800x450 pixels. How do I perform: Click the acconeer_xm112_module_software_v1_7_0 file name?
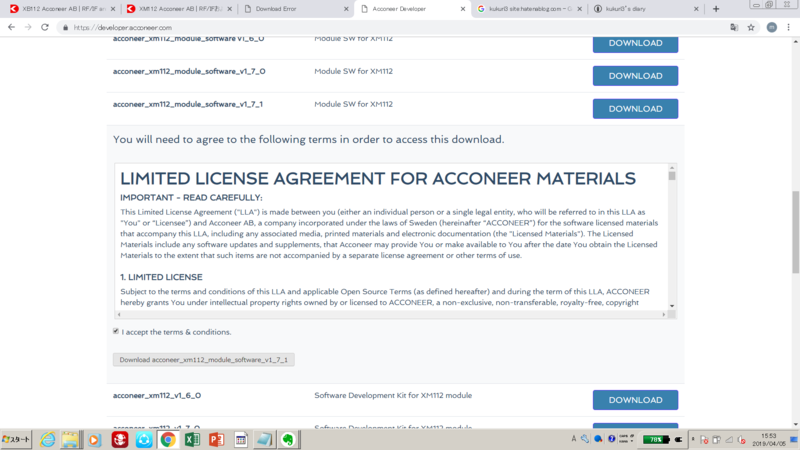pyautogui.click(x=189, y=71)
